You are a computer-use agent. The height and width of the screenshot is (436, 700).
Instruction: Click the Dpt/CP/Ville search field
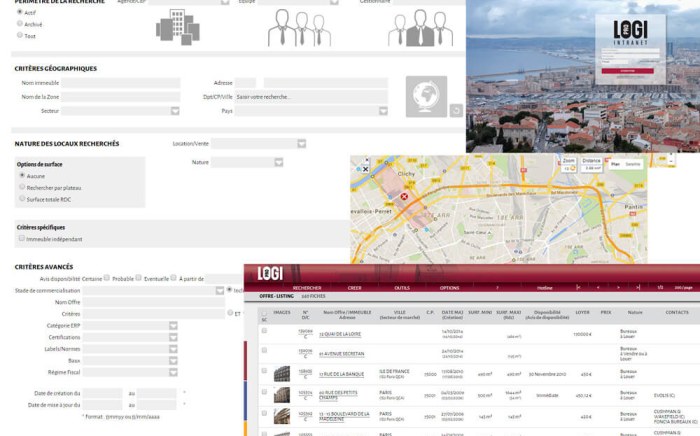(312, 96)
